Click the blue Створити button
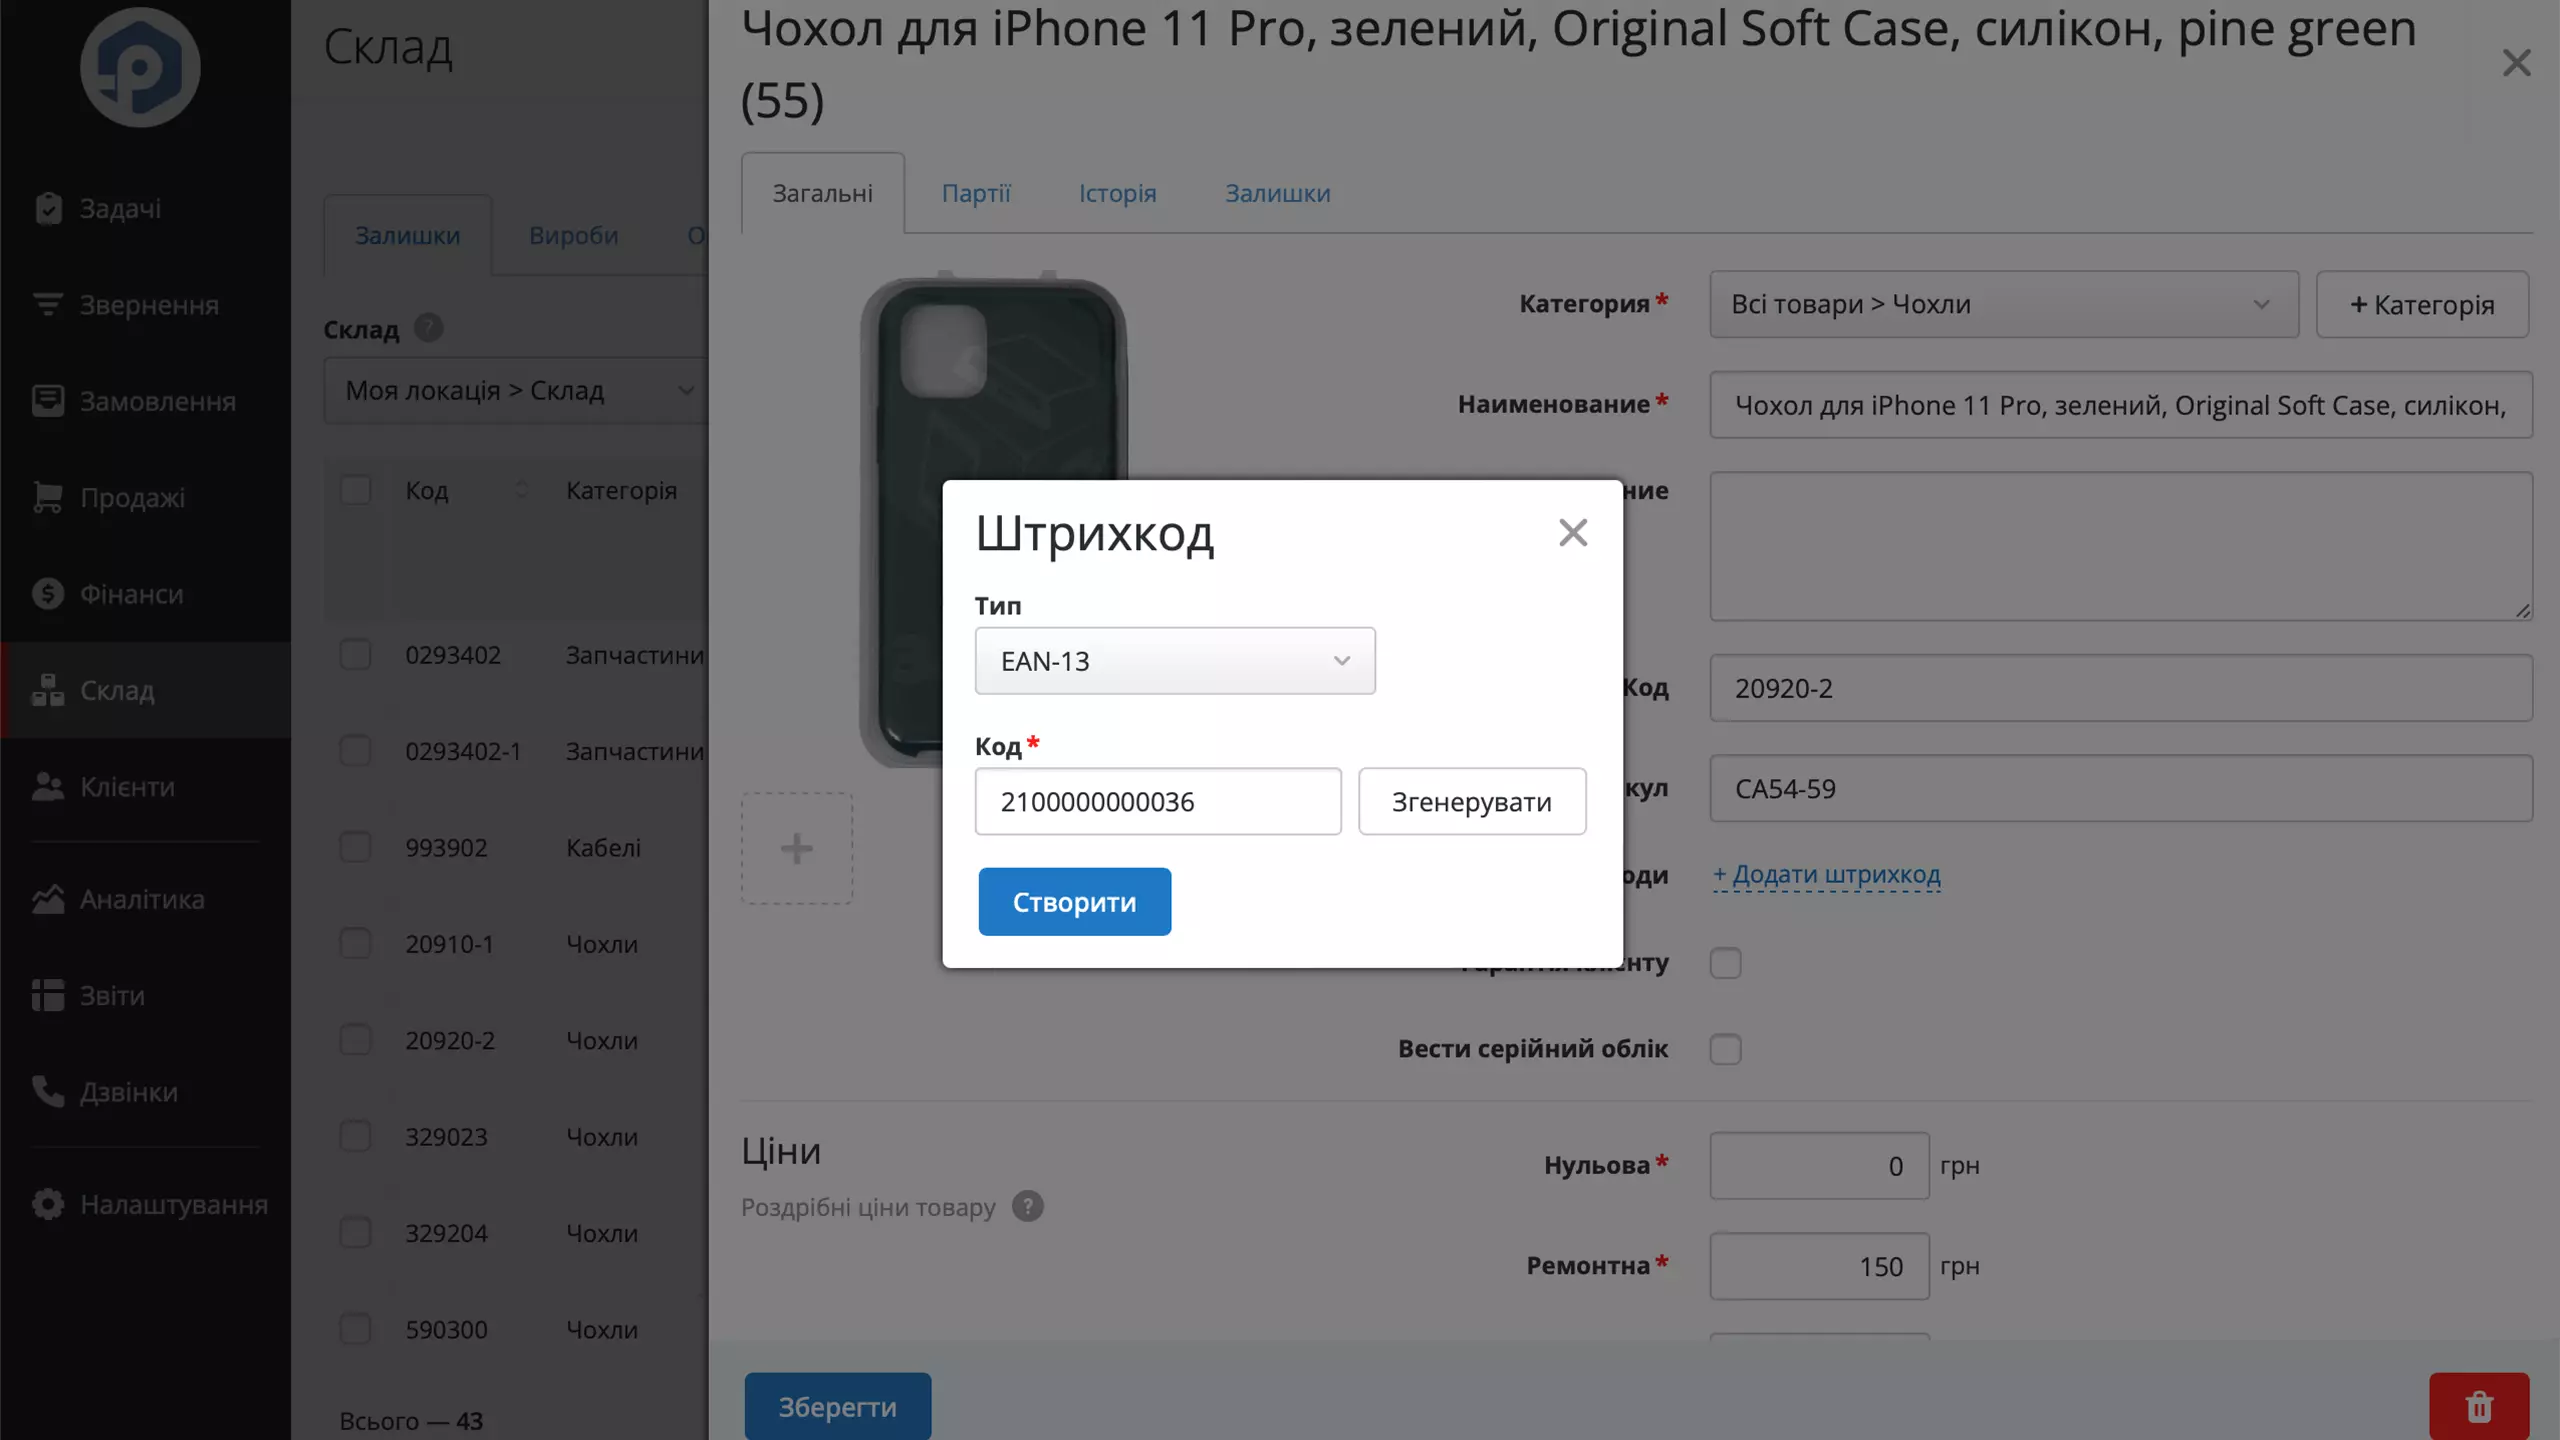The height and width of the screenshot is (1440, 2560). click(x=1074, y=902)
